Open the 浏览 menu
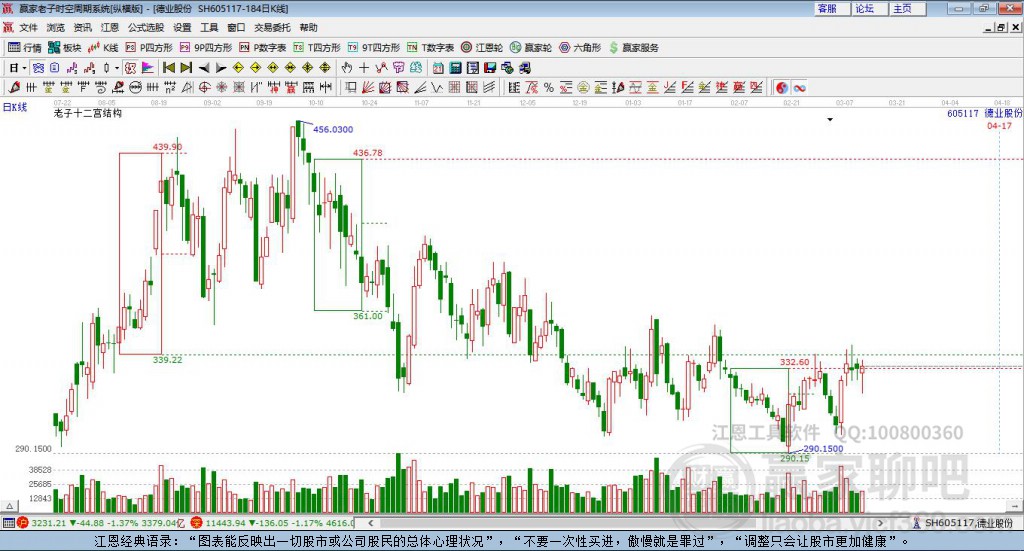This screenshot has width=1024, height=551. pos(56,27)
